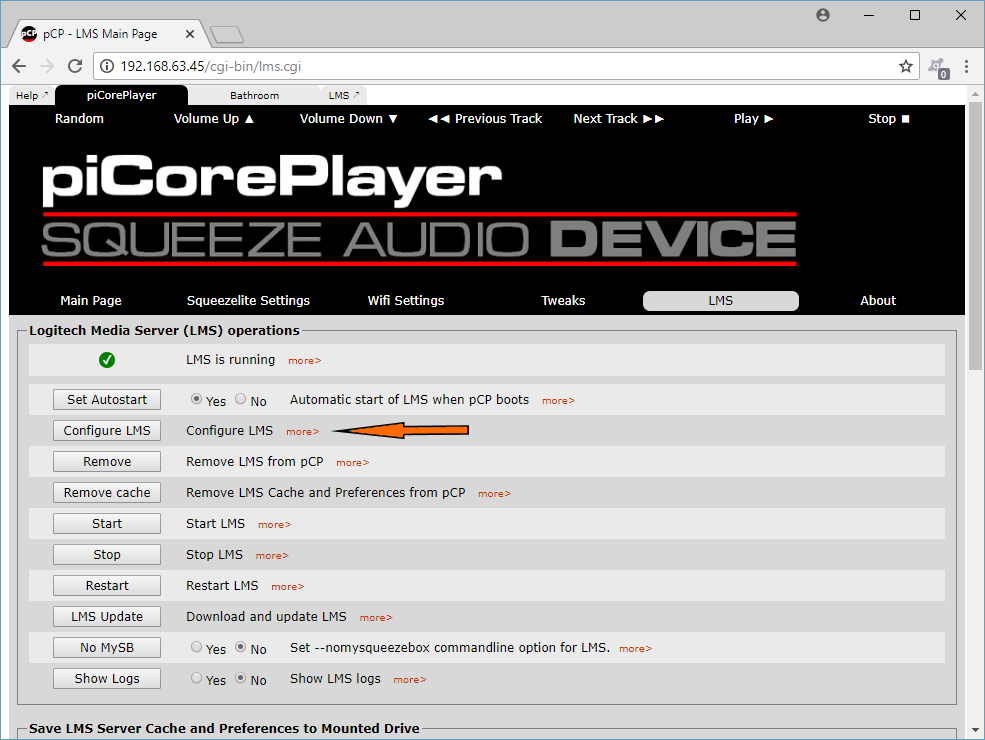Click the Random playback control
Screen dimensions: 985x740
[x=79, y=119]
